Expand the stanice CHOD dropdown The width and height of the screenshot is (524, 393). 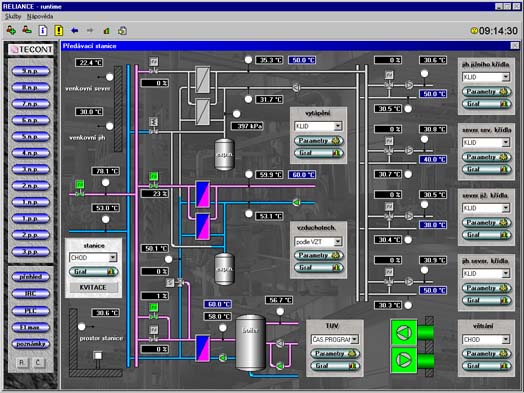pyautogui.click(x=113, y=257)
